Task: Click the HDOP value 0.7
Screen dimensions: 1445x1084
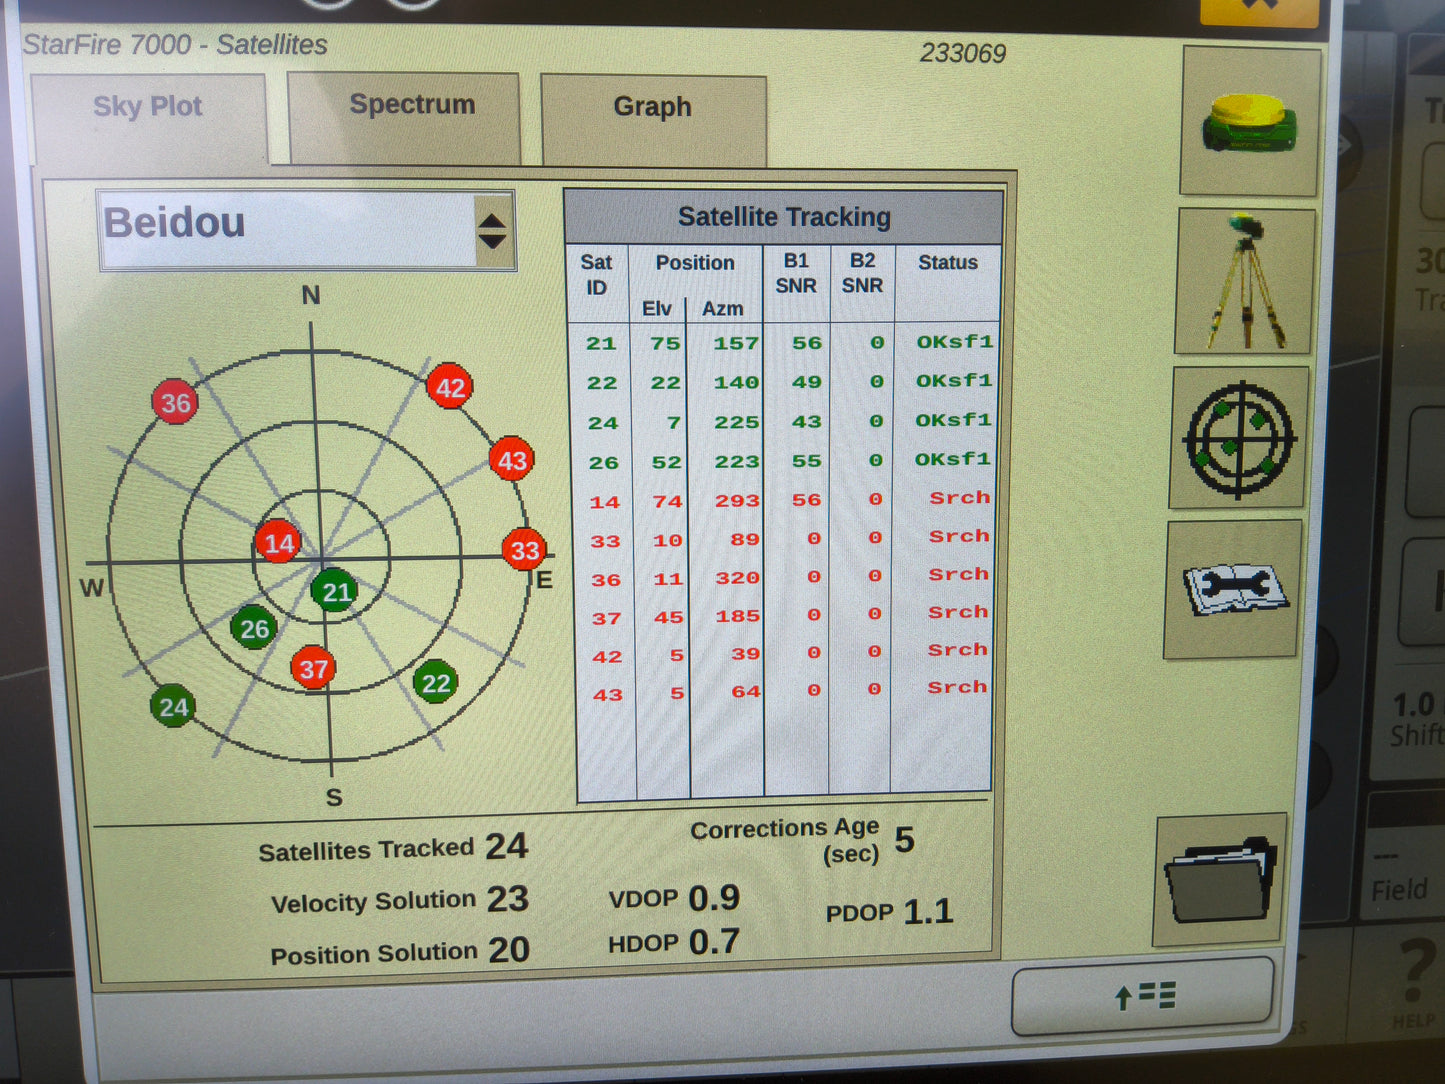Action: [714, 942]
